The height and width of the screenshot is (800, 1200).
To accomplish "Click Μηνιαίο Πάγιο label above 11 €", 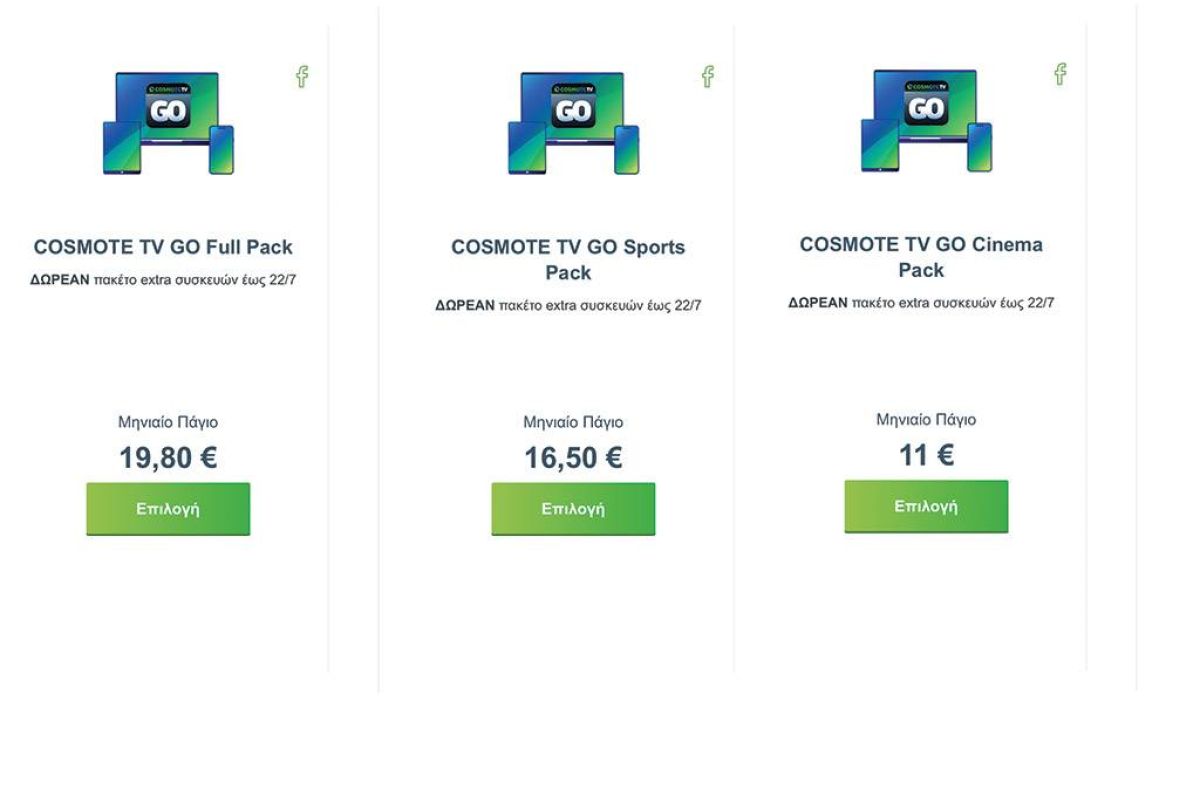I will tap(926, 420).
